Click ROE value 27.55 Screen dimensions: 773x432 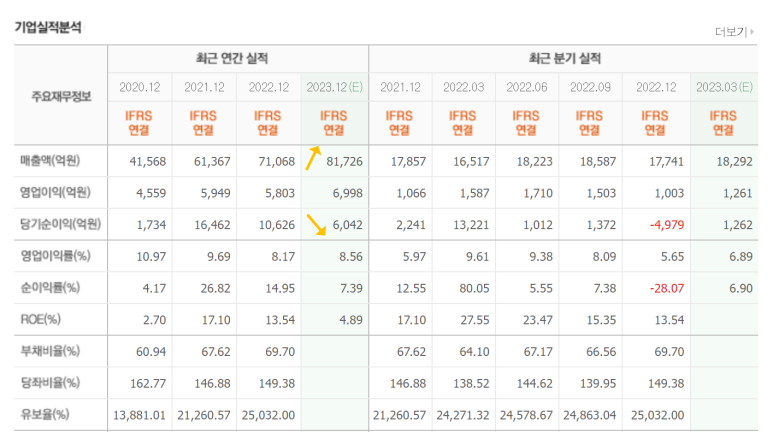point(475,320)
